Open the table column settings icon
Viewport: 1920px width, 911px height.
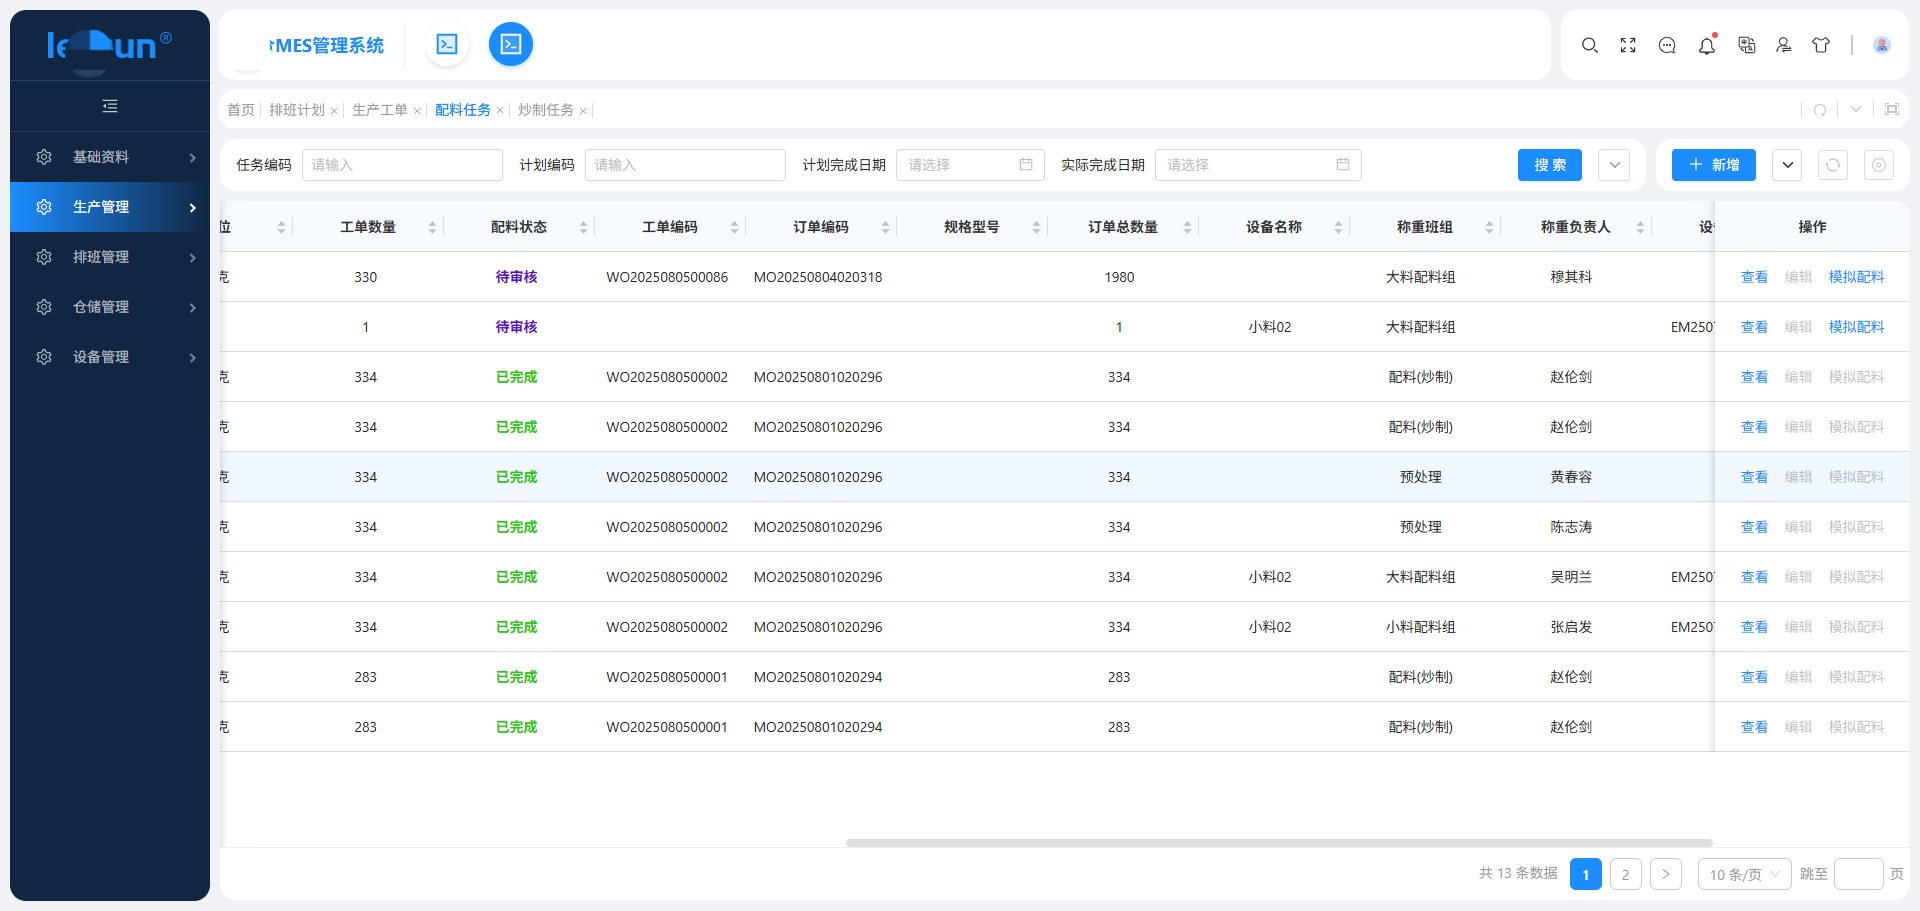(1879, 165)
